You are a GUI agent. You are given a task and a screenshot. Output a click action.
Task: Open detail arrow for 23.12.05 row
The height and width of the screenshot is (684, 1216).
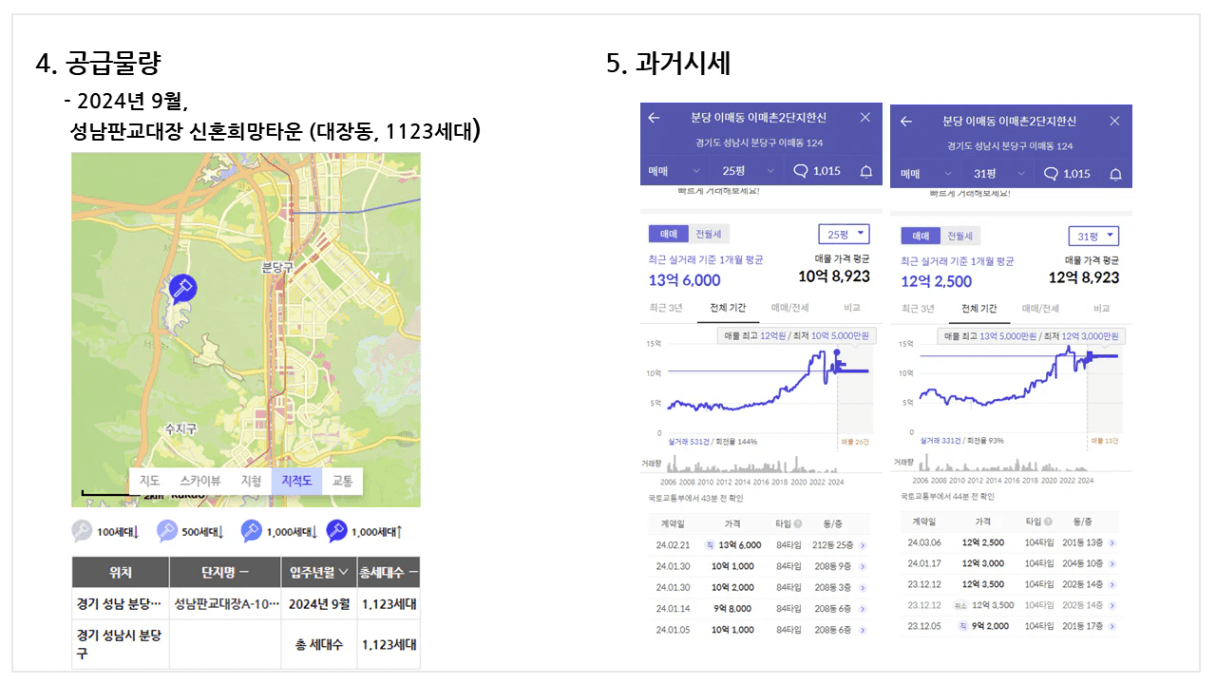[x=1112, y=626]
